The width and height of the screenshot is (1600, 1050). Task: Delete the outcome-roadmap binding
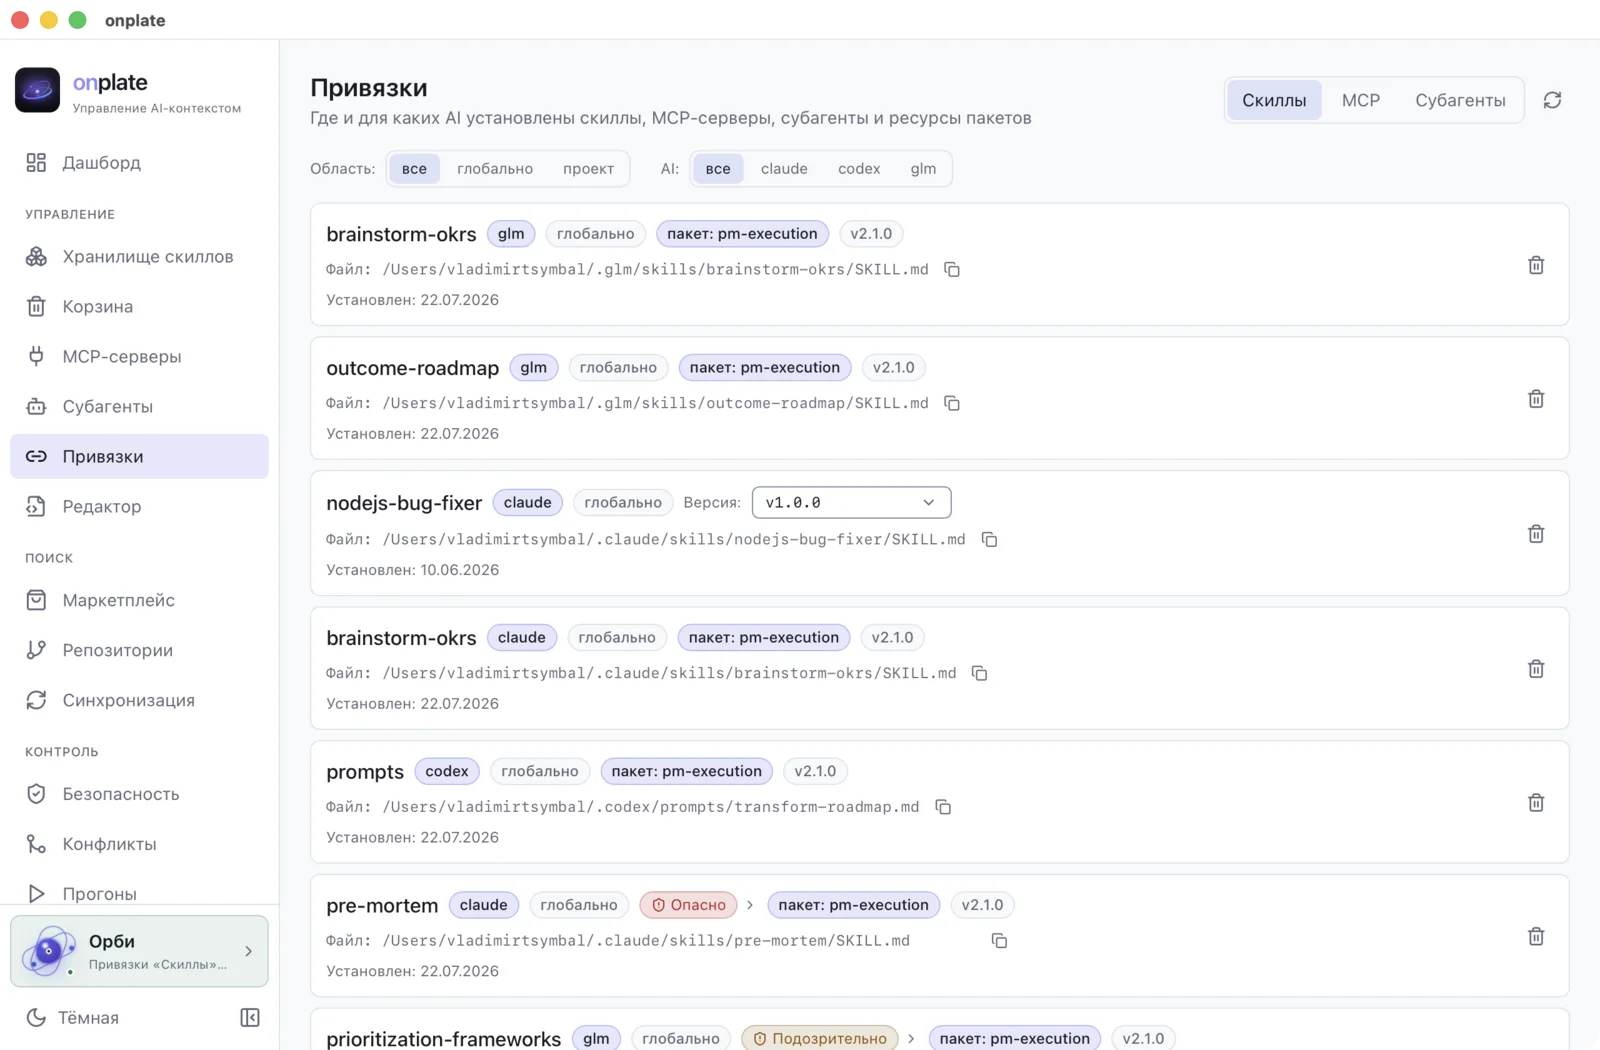tap(1536, 399)
